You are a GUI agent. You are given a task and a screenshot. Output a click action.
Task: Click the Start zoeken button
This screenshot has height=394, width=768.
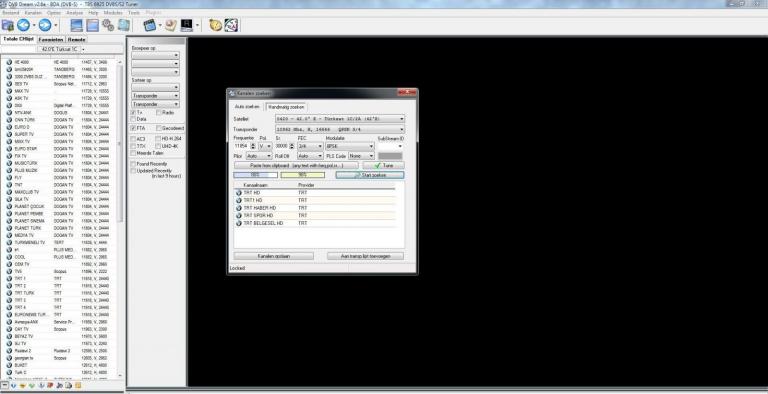(370, 175)
